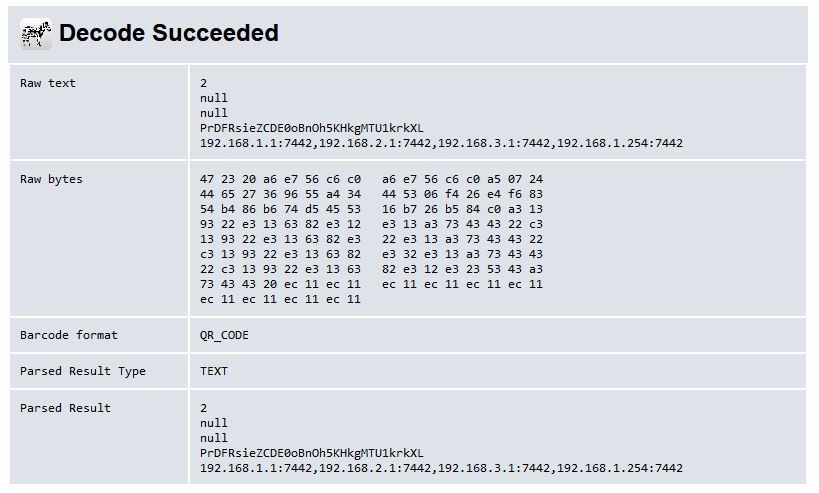This screenshot has height=493, width=819.
Task: Click the key string in Parsed Result
Action: pyautogui.click(x=311, y=453)
